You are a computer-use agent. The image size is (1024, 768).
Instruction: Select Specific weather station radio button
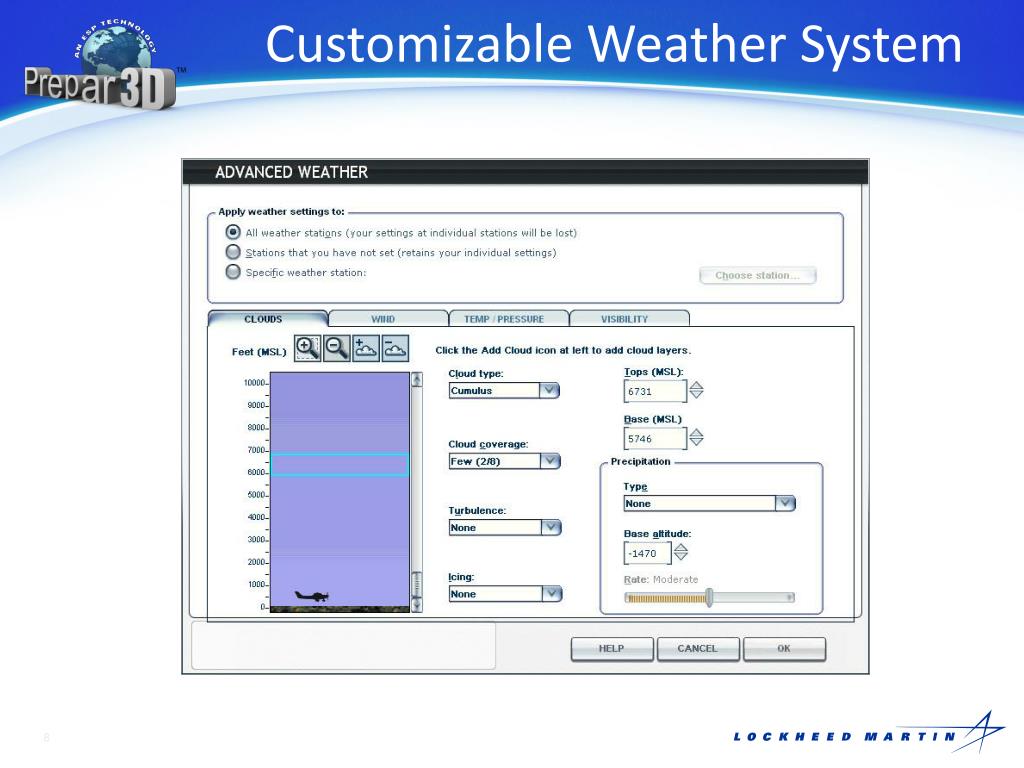click(x=233, y=271)
